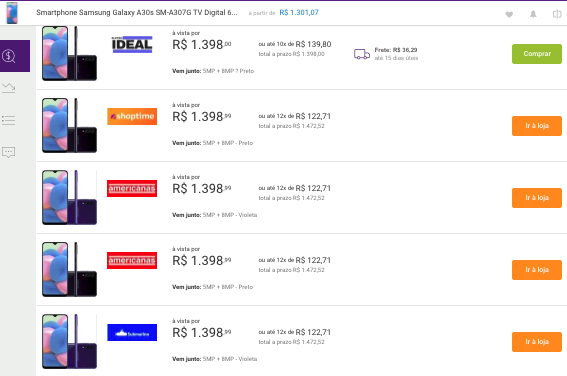Open the price history chart icon
Screen dimensions: 567x376
click(x=8, y=88)
